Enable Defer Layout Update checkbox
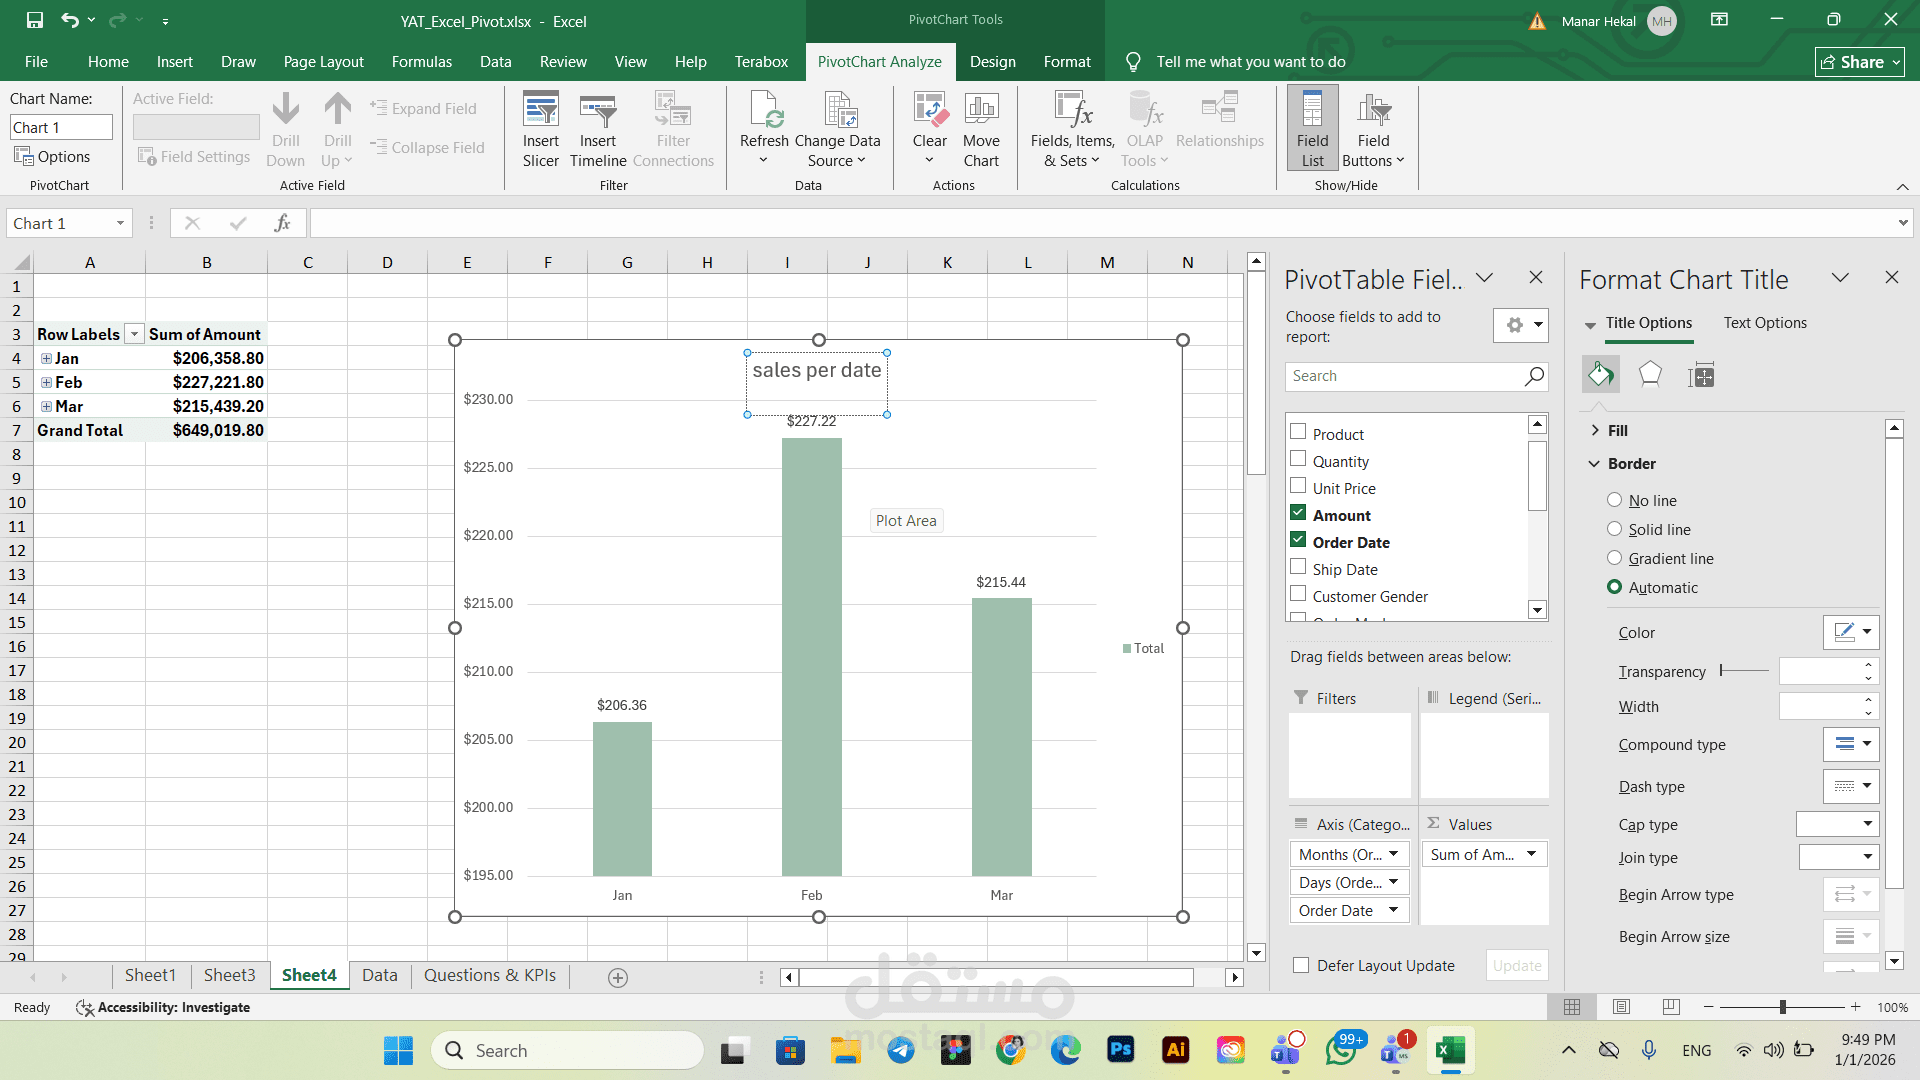Image resolution: width=1920 pixels, height=1080 pixels. [x=1301, y=965]
